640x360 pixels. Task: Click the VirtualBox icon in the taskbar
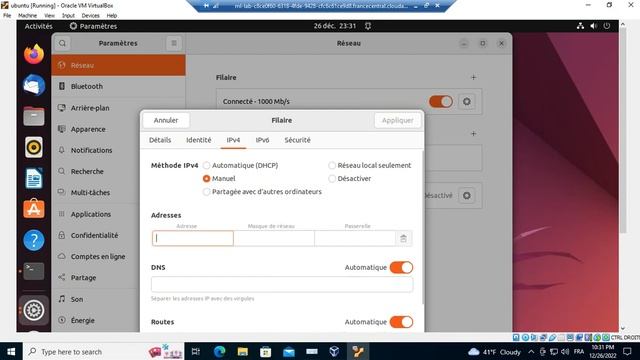334,351
